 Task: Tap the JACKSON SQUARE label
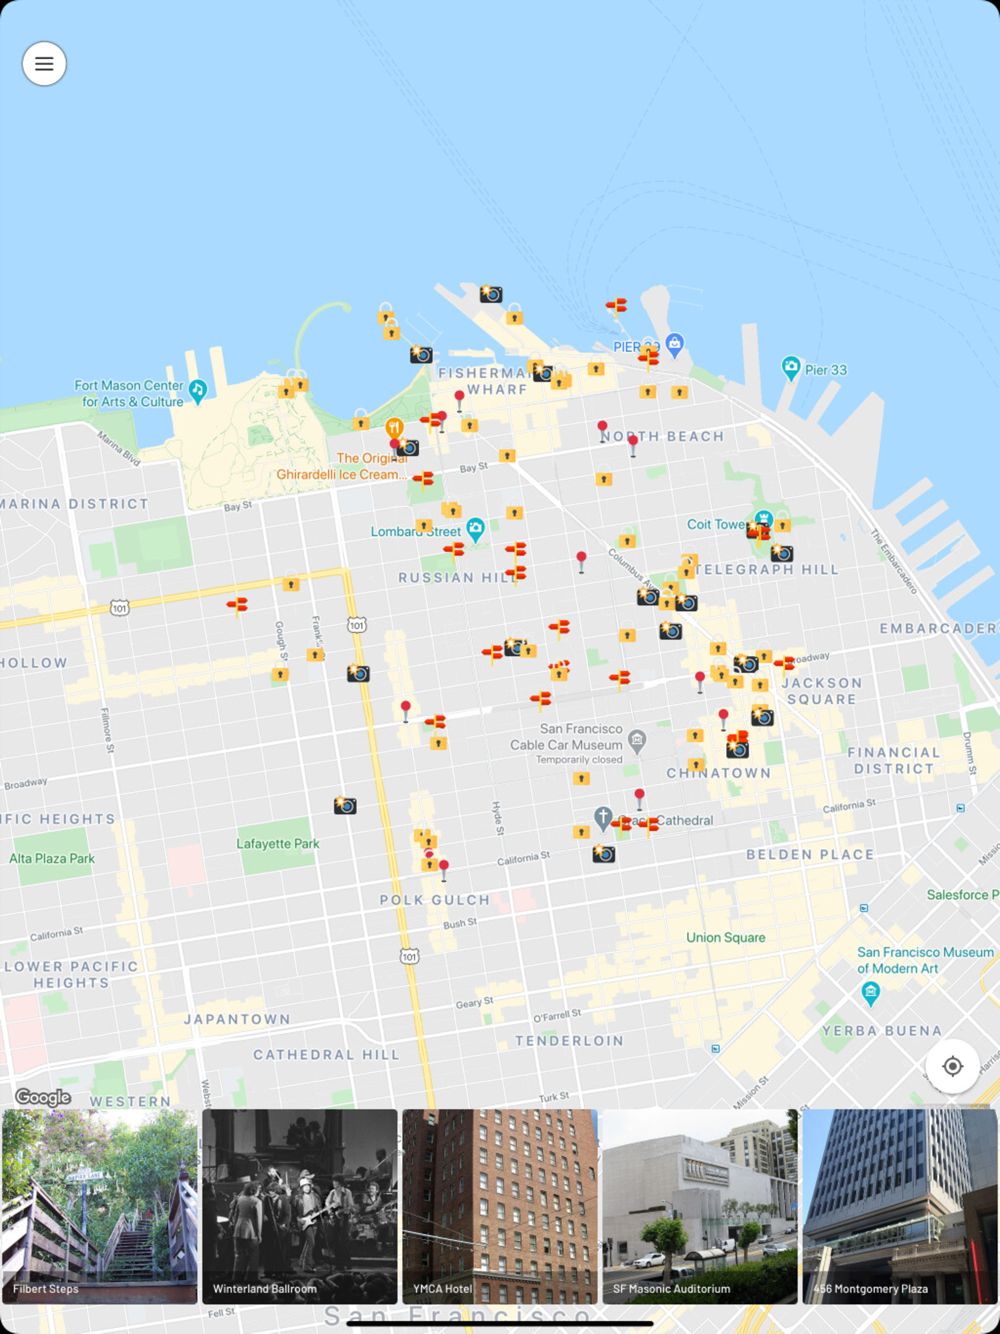[x=822, y=691]
